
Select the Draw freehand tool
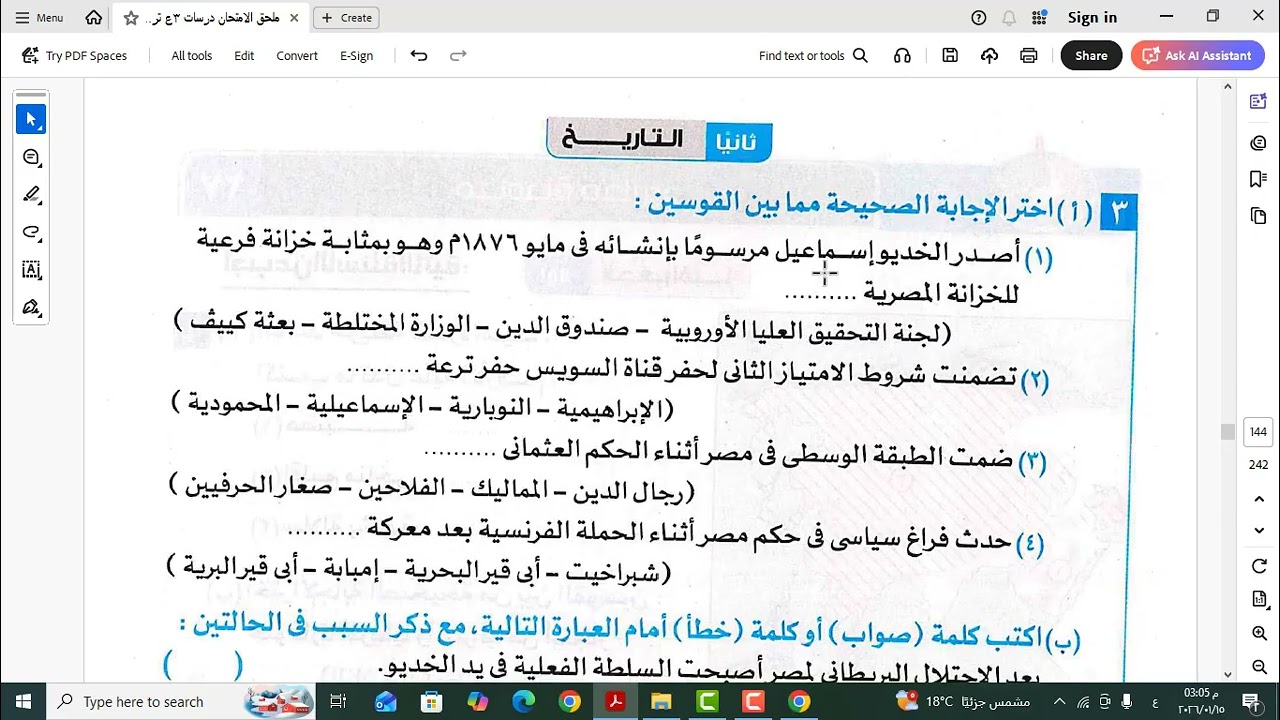click(31, 232)
